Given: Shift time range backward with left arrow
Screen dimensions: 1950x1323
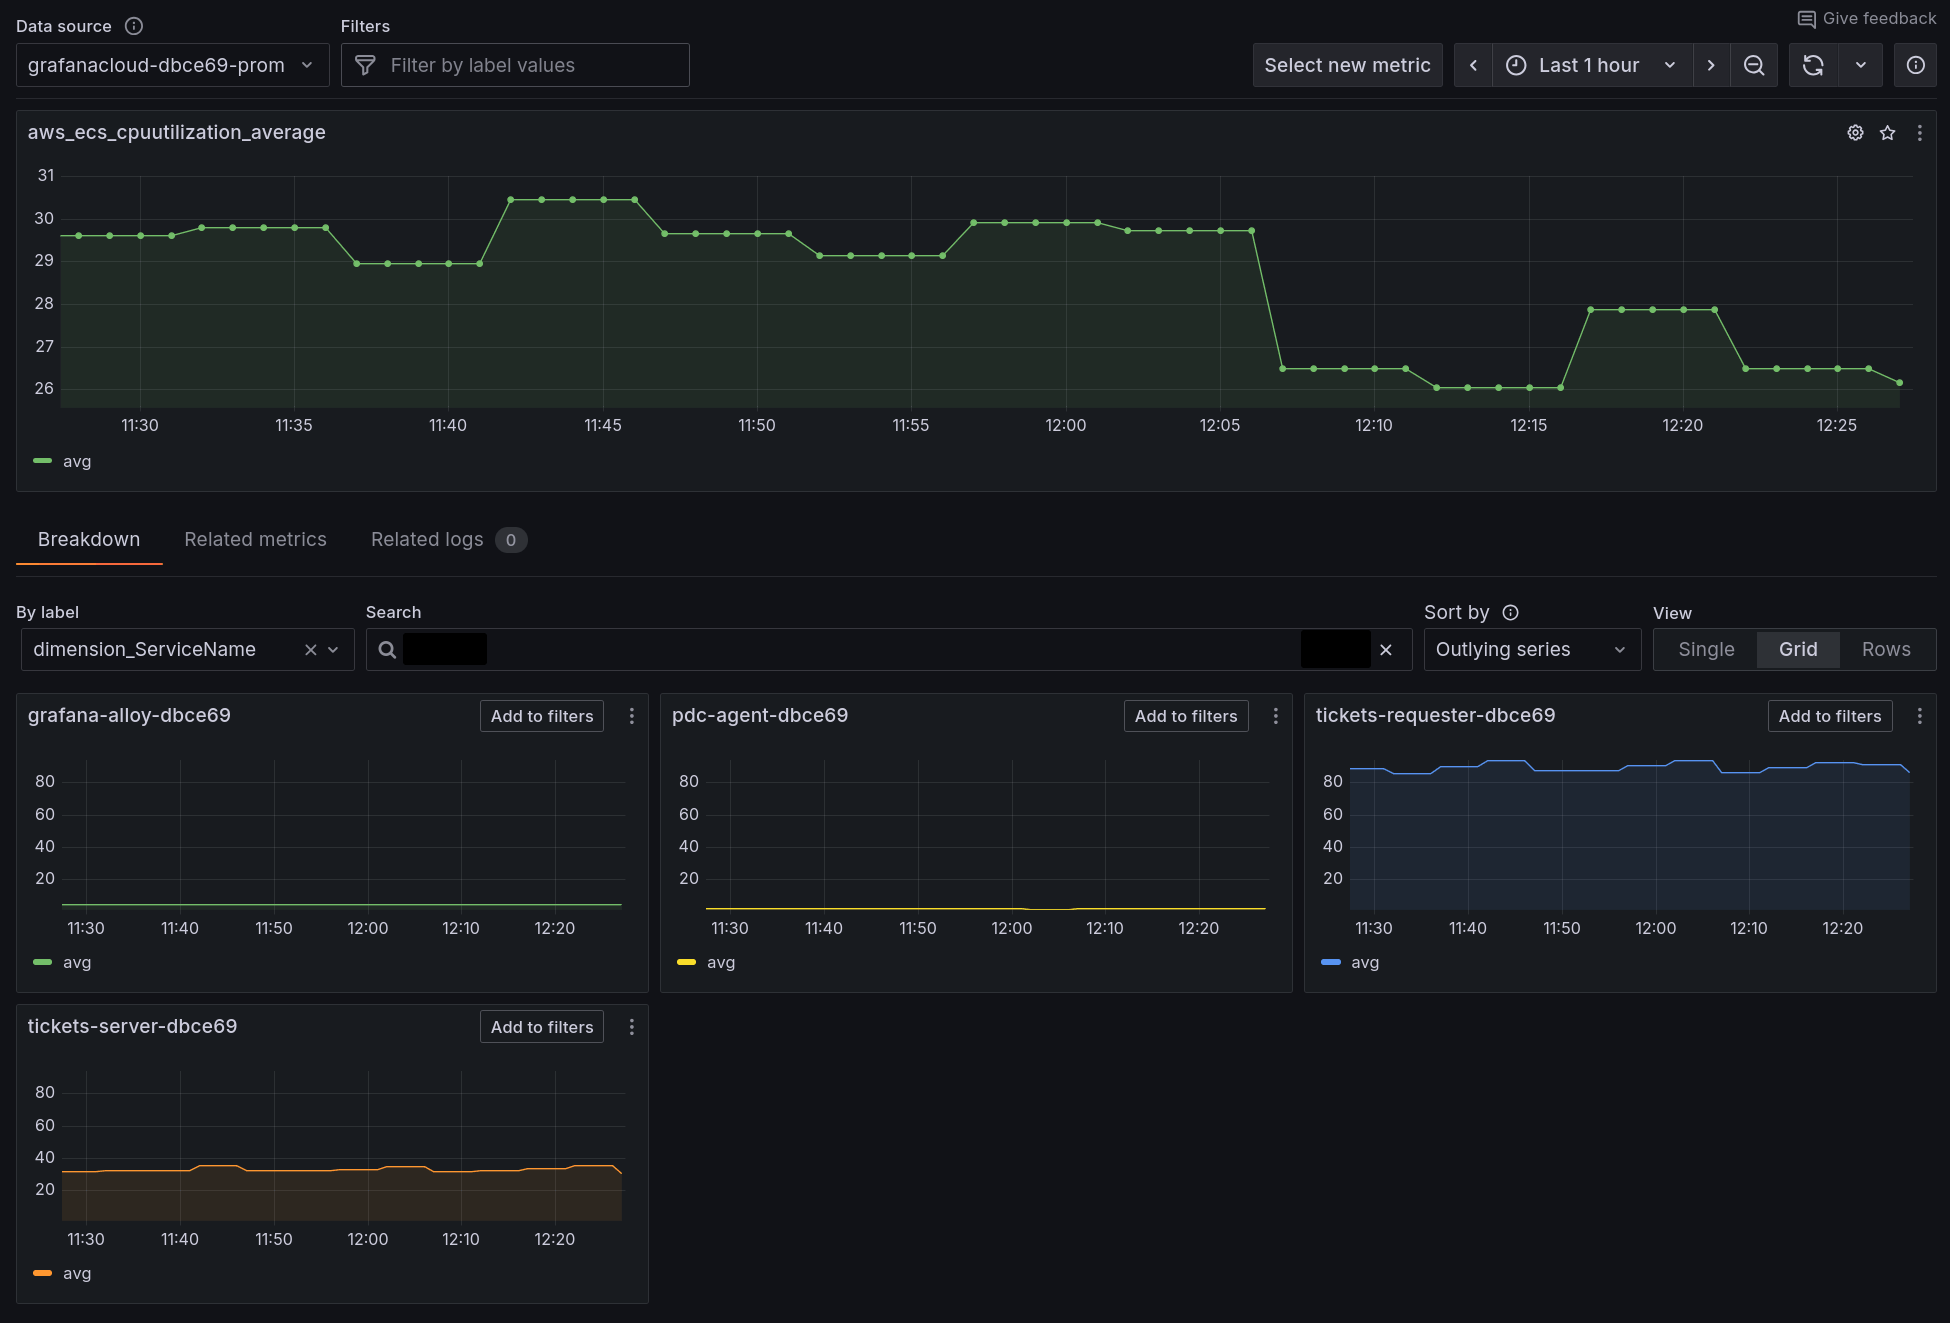Looking at the screenshot, I should point(1473,65).
